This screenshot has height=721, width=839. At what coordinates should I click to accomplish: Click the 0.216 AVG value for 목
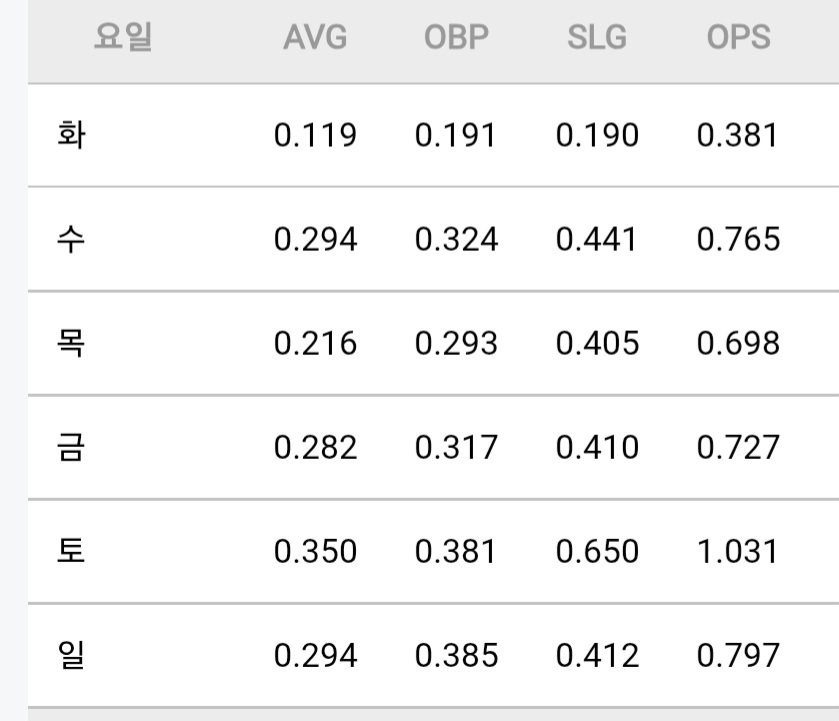pyautogui.click(x=315, y=343)
